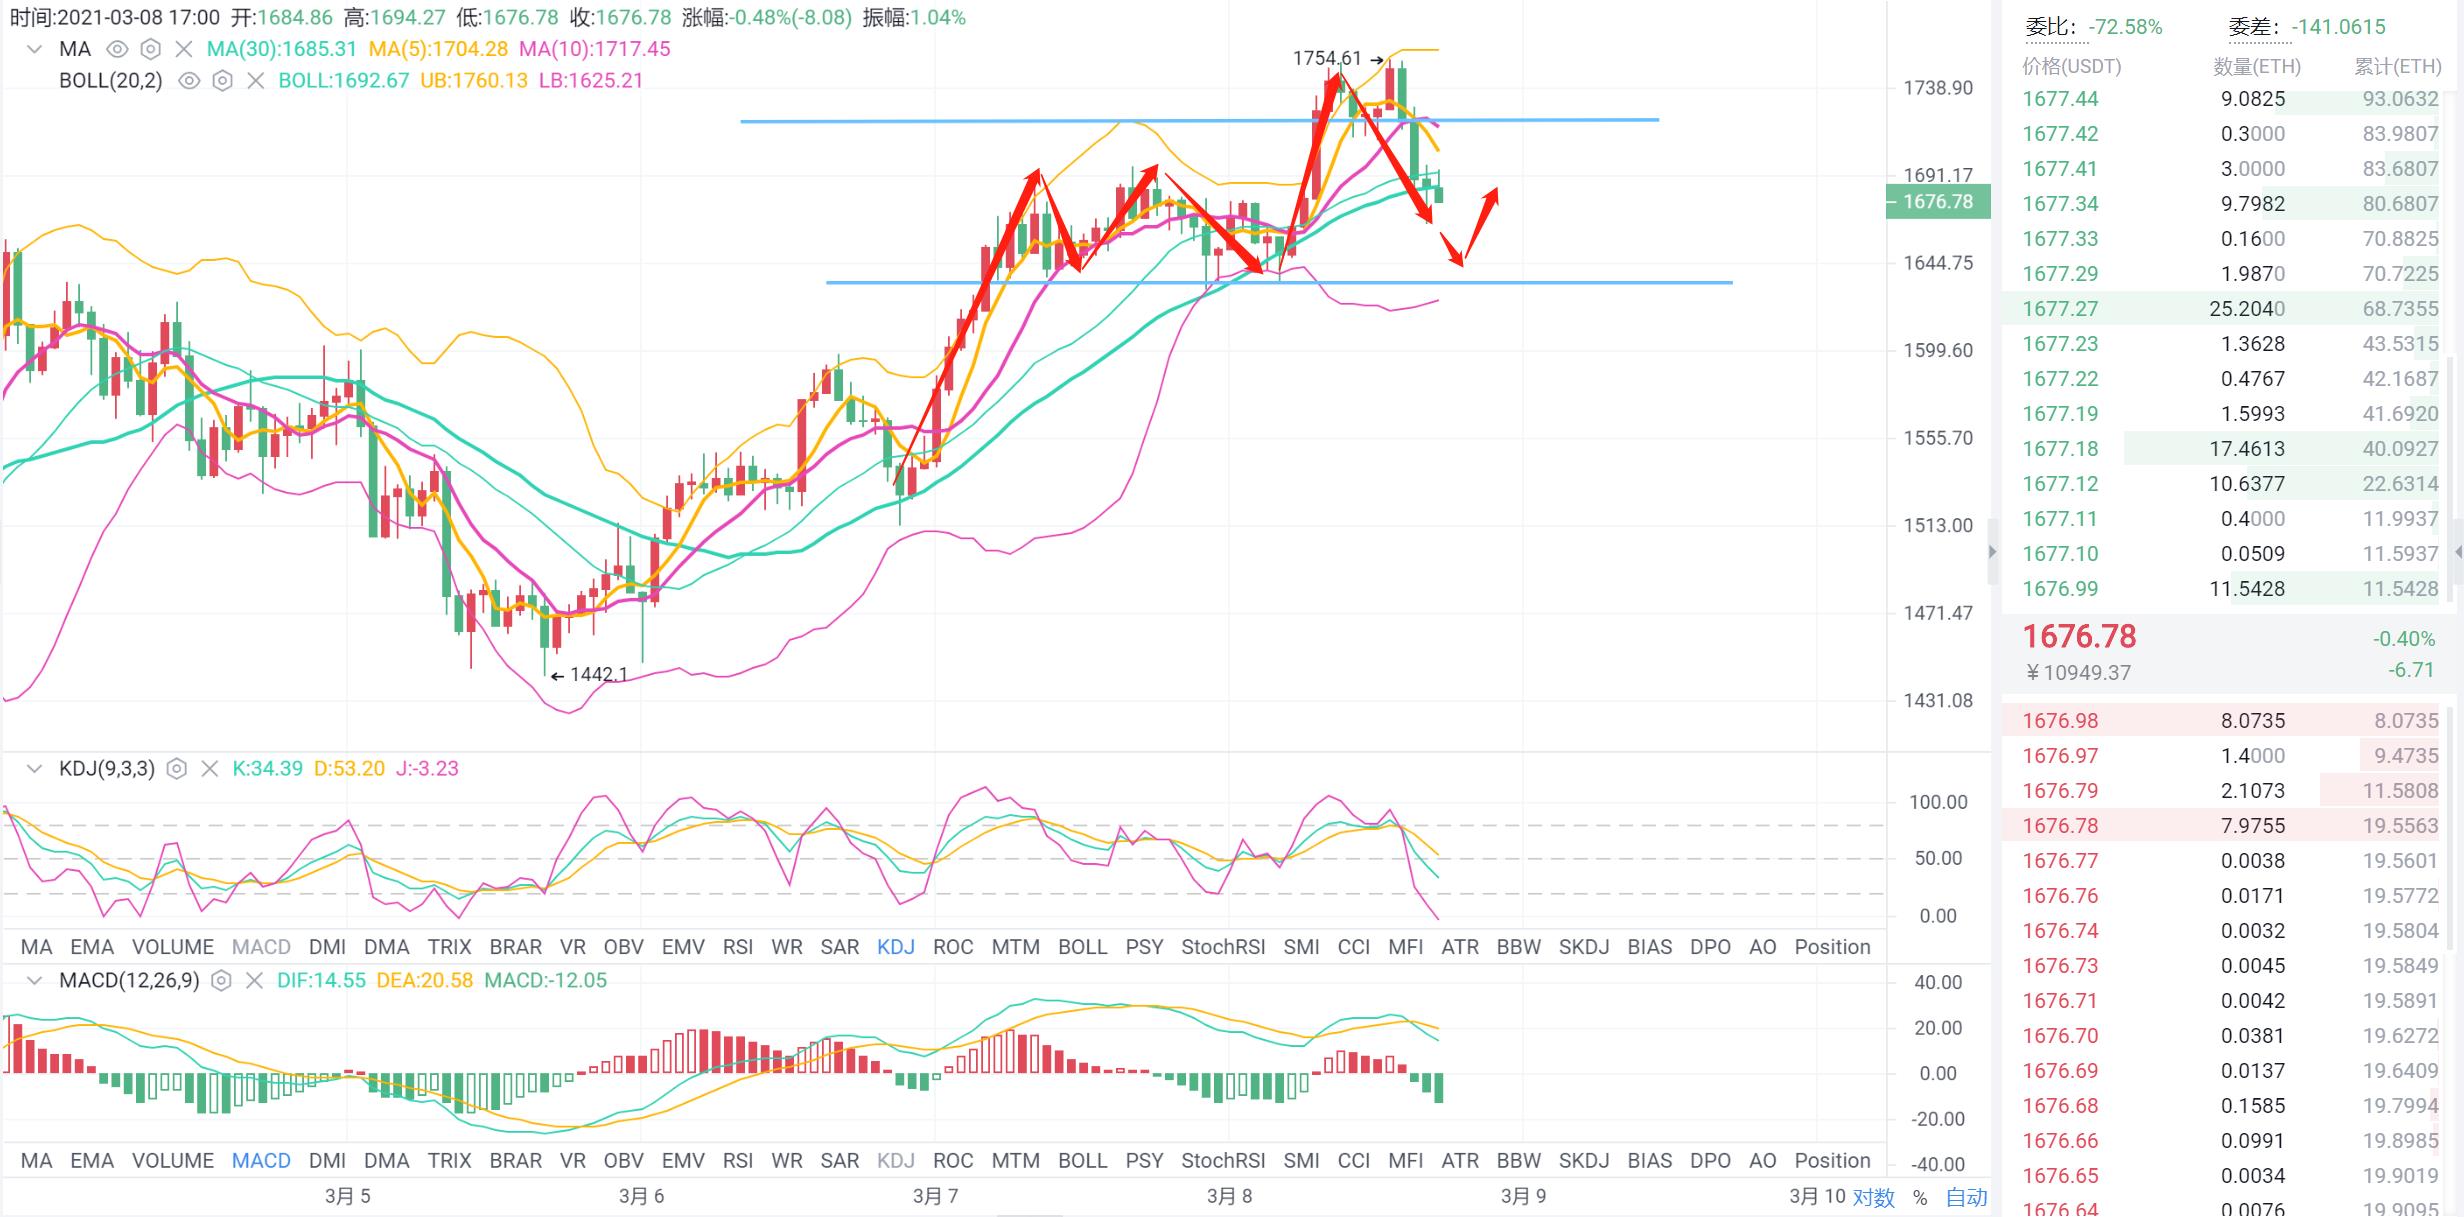Toggle BOLL bands visibility eye icon

tap(189, 81)
